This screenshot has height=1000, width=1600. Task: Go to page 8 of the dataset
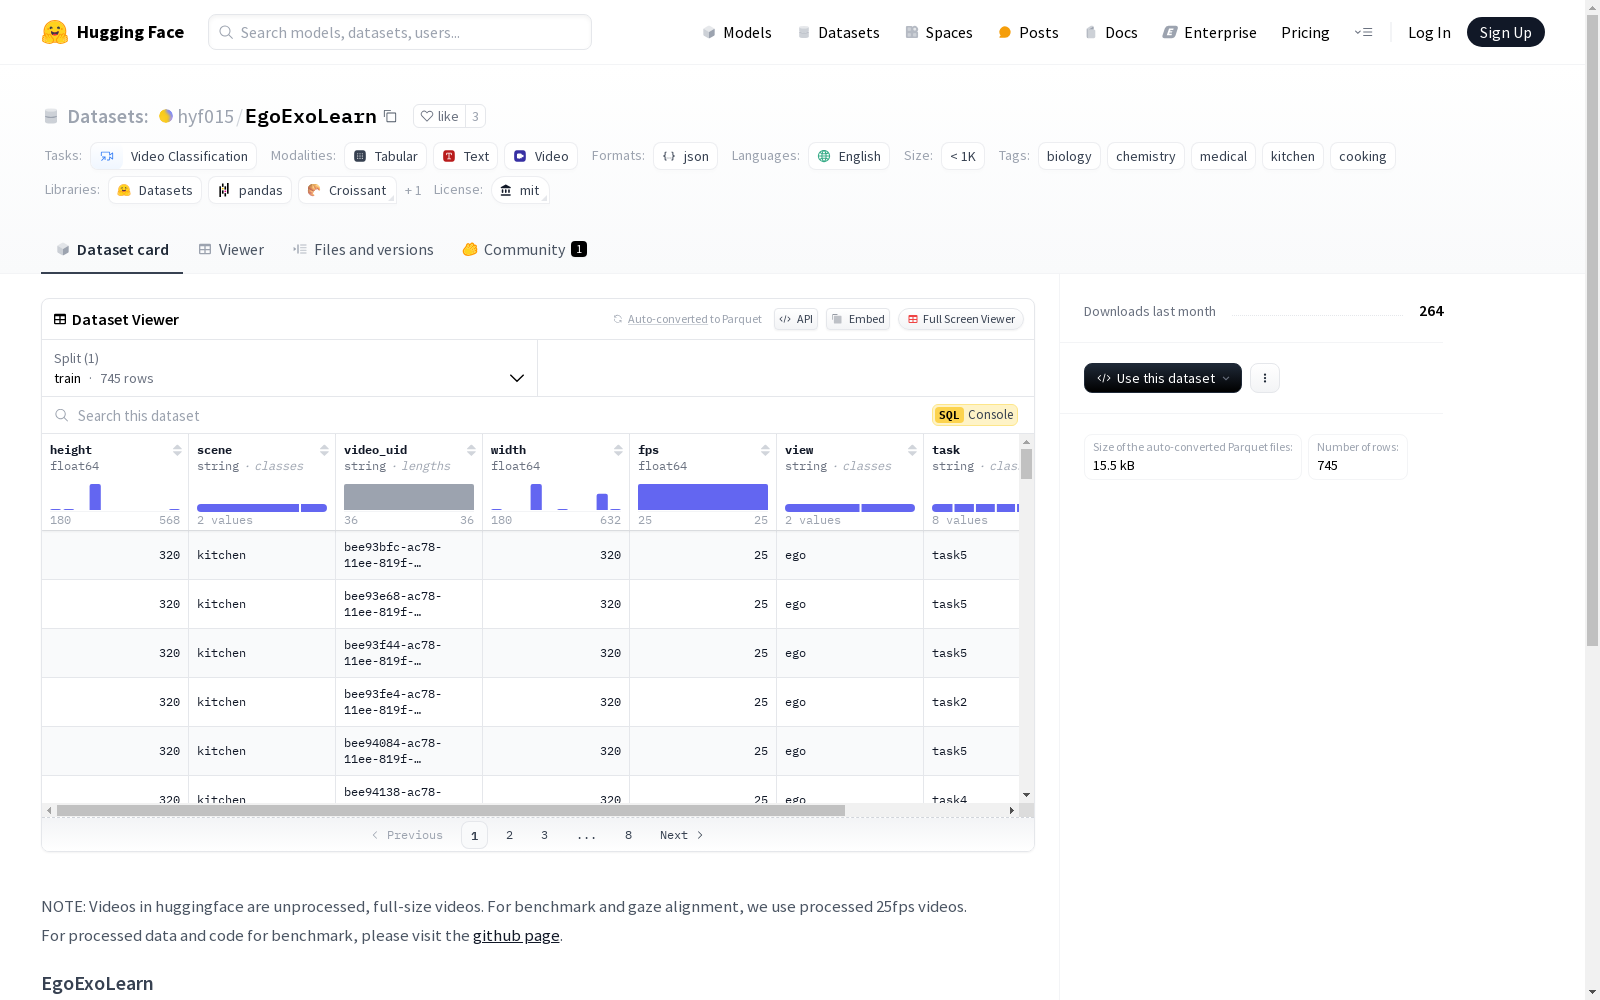(x=629, y=835)
